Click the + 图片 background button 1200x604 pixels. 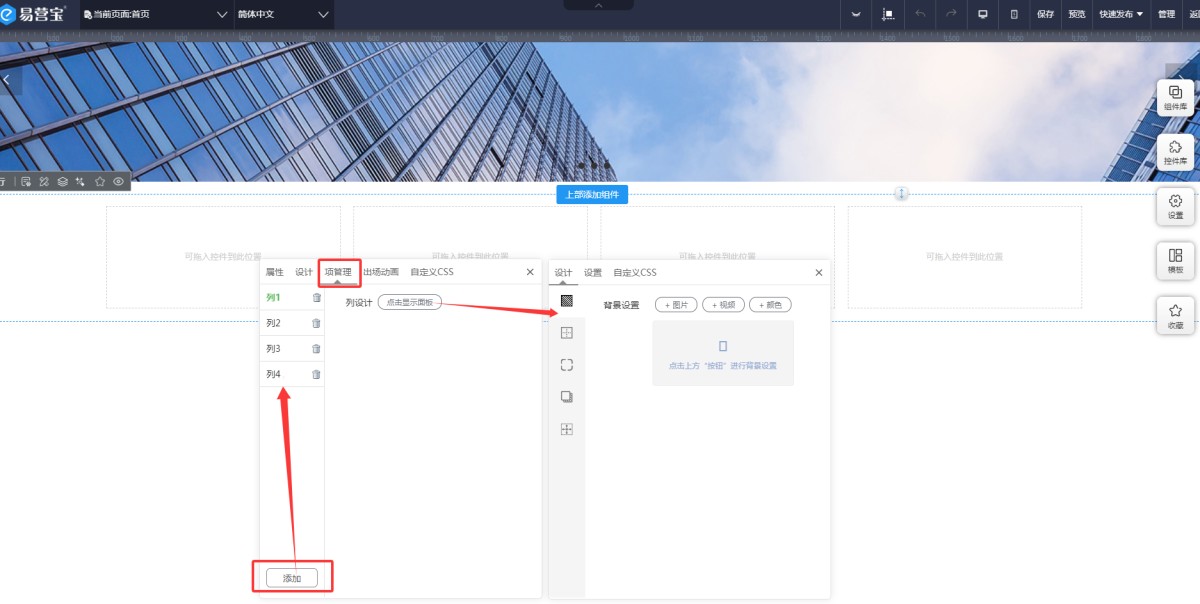(x=676, y=305)
